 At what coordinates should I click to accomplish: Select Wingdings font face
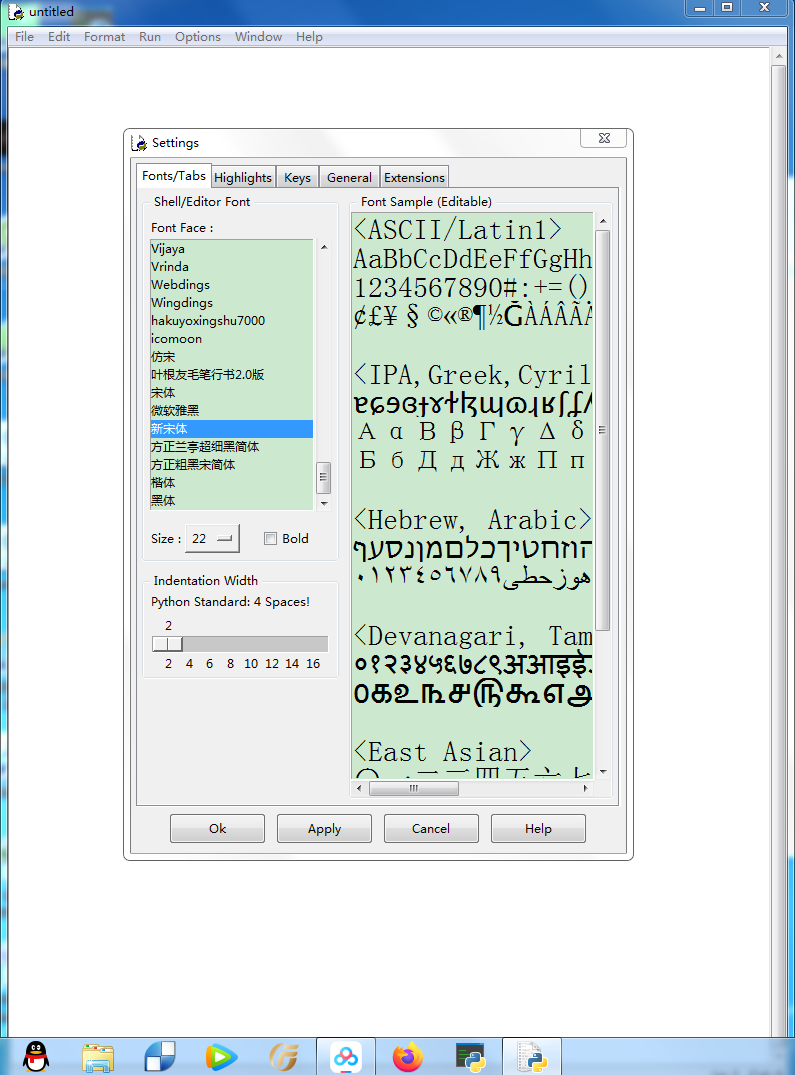click(232, 302)
